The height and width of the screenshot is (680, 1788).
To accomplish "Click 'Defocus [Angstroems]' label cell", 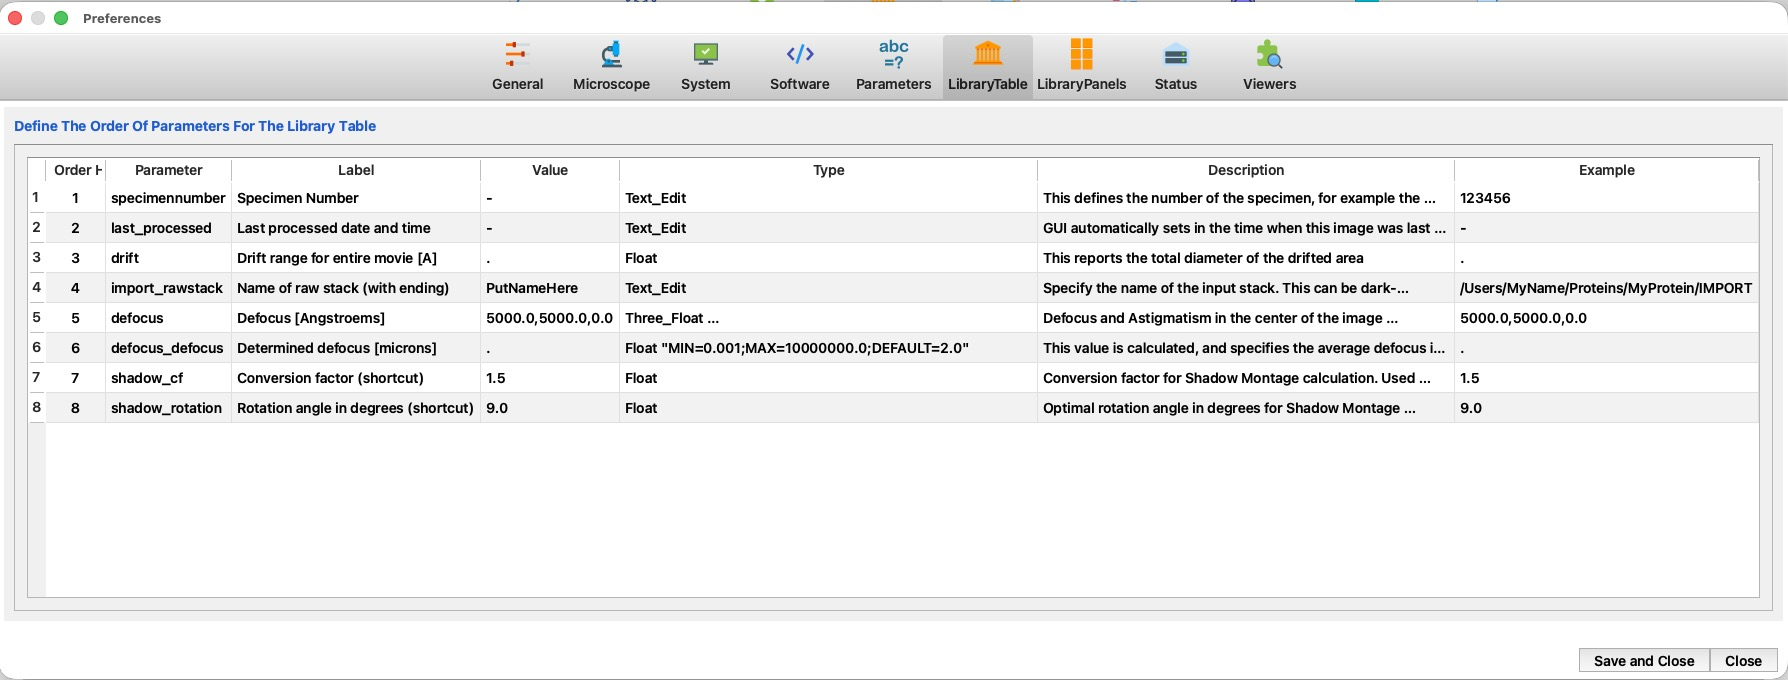I will pyautogui.click(x=356, y=318).
